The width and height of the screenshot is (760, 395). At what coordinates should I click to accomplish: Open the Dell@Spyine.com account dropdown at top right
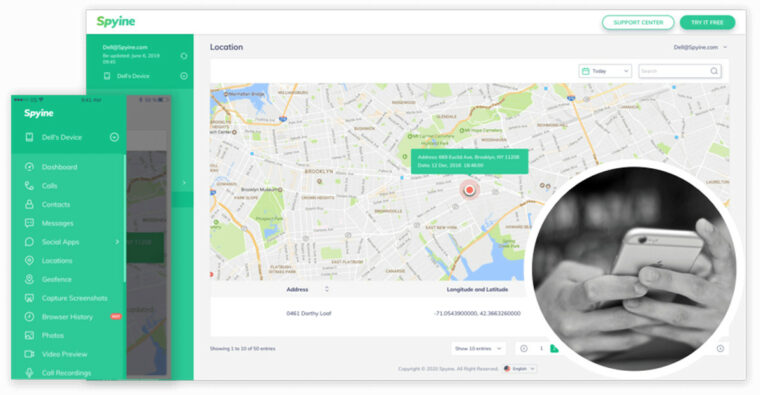(x=700, y=47)
